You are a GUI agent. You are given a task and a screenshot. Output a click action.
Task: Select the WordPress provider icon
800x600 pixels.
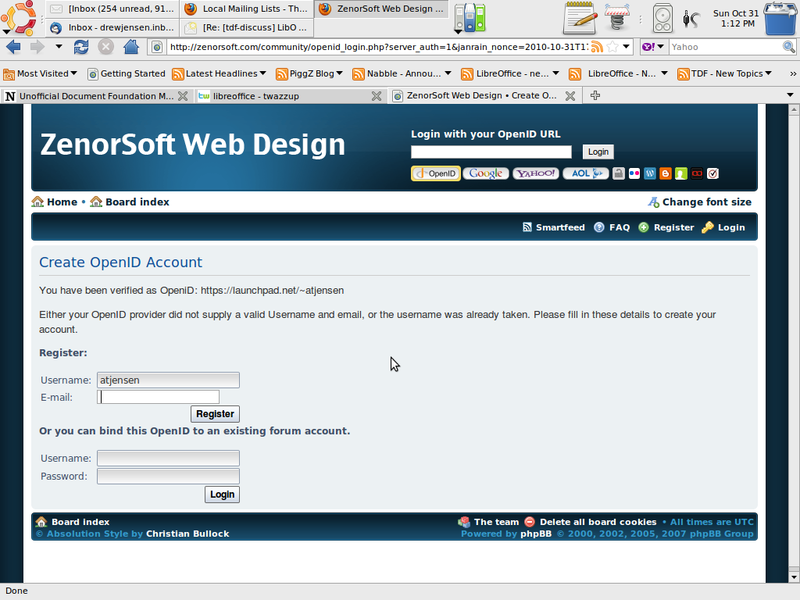[650, 173]
